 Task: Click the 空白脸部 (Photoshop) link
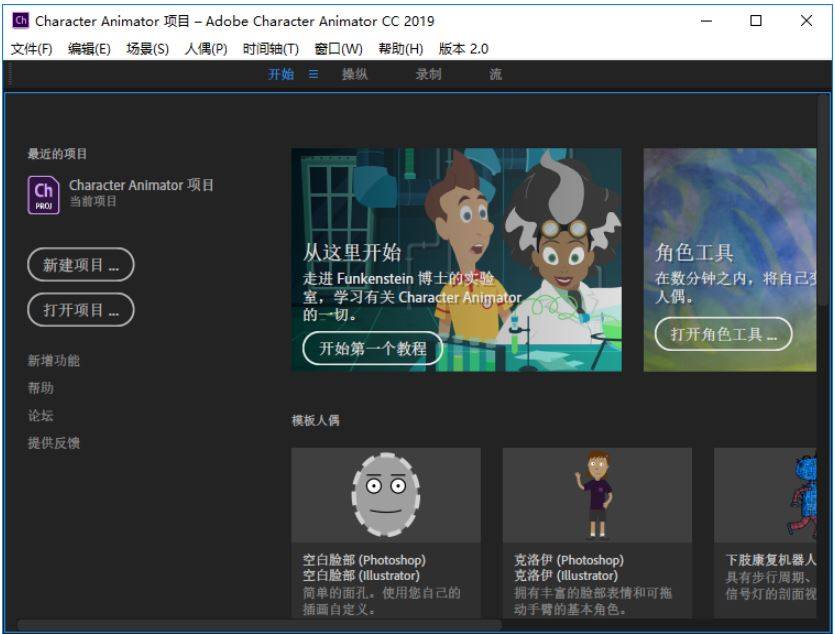coord(364,560)
